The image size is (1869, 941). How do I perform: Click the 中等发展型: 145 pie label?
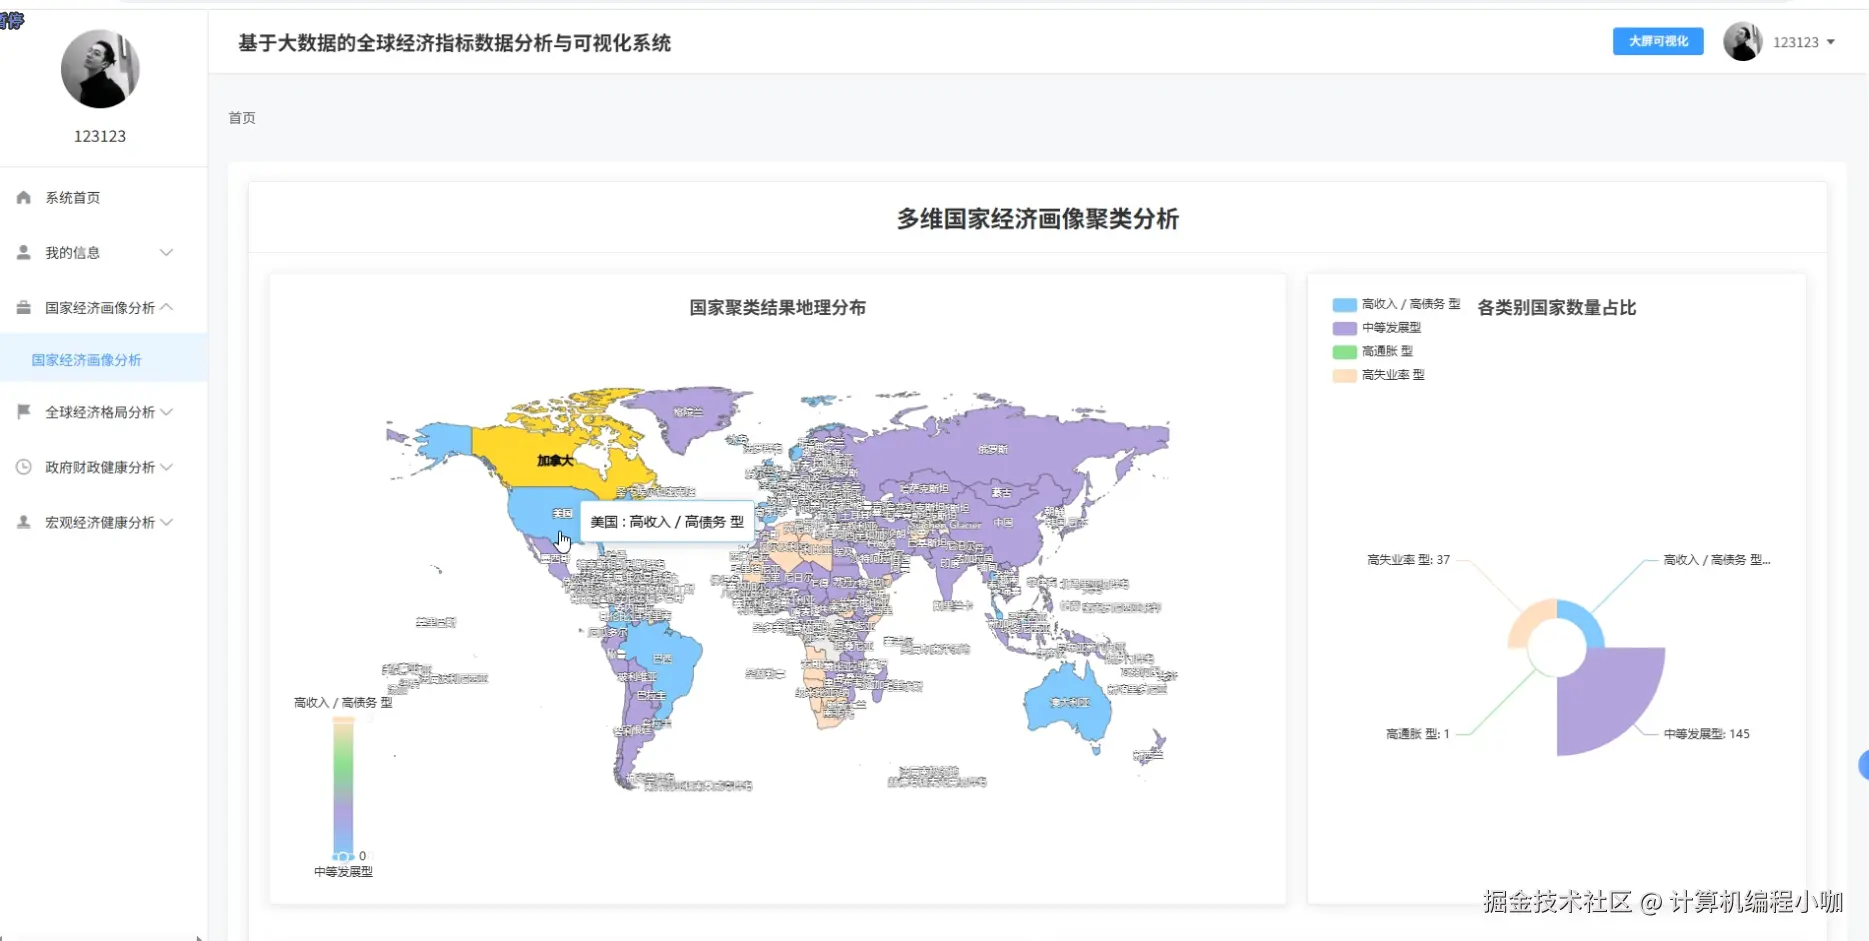point(1707,734)
